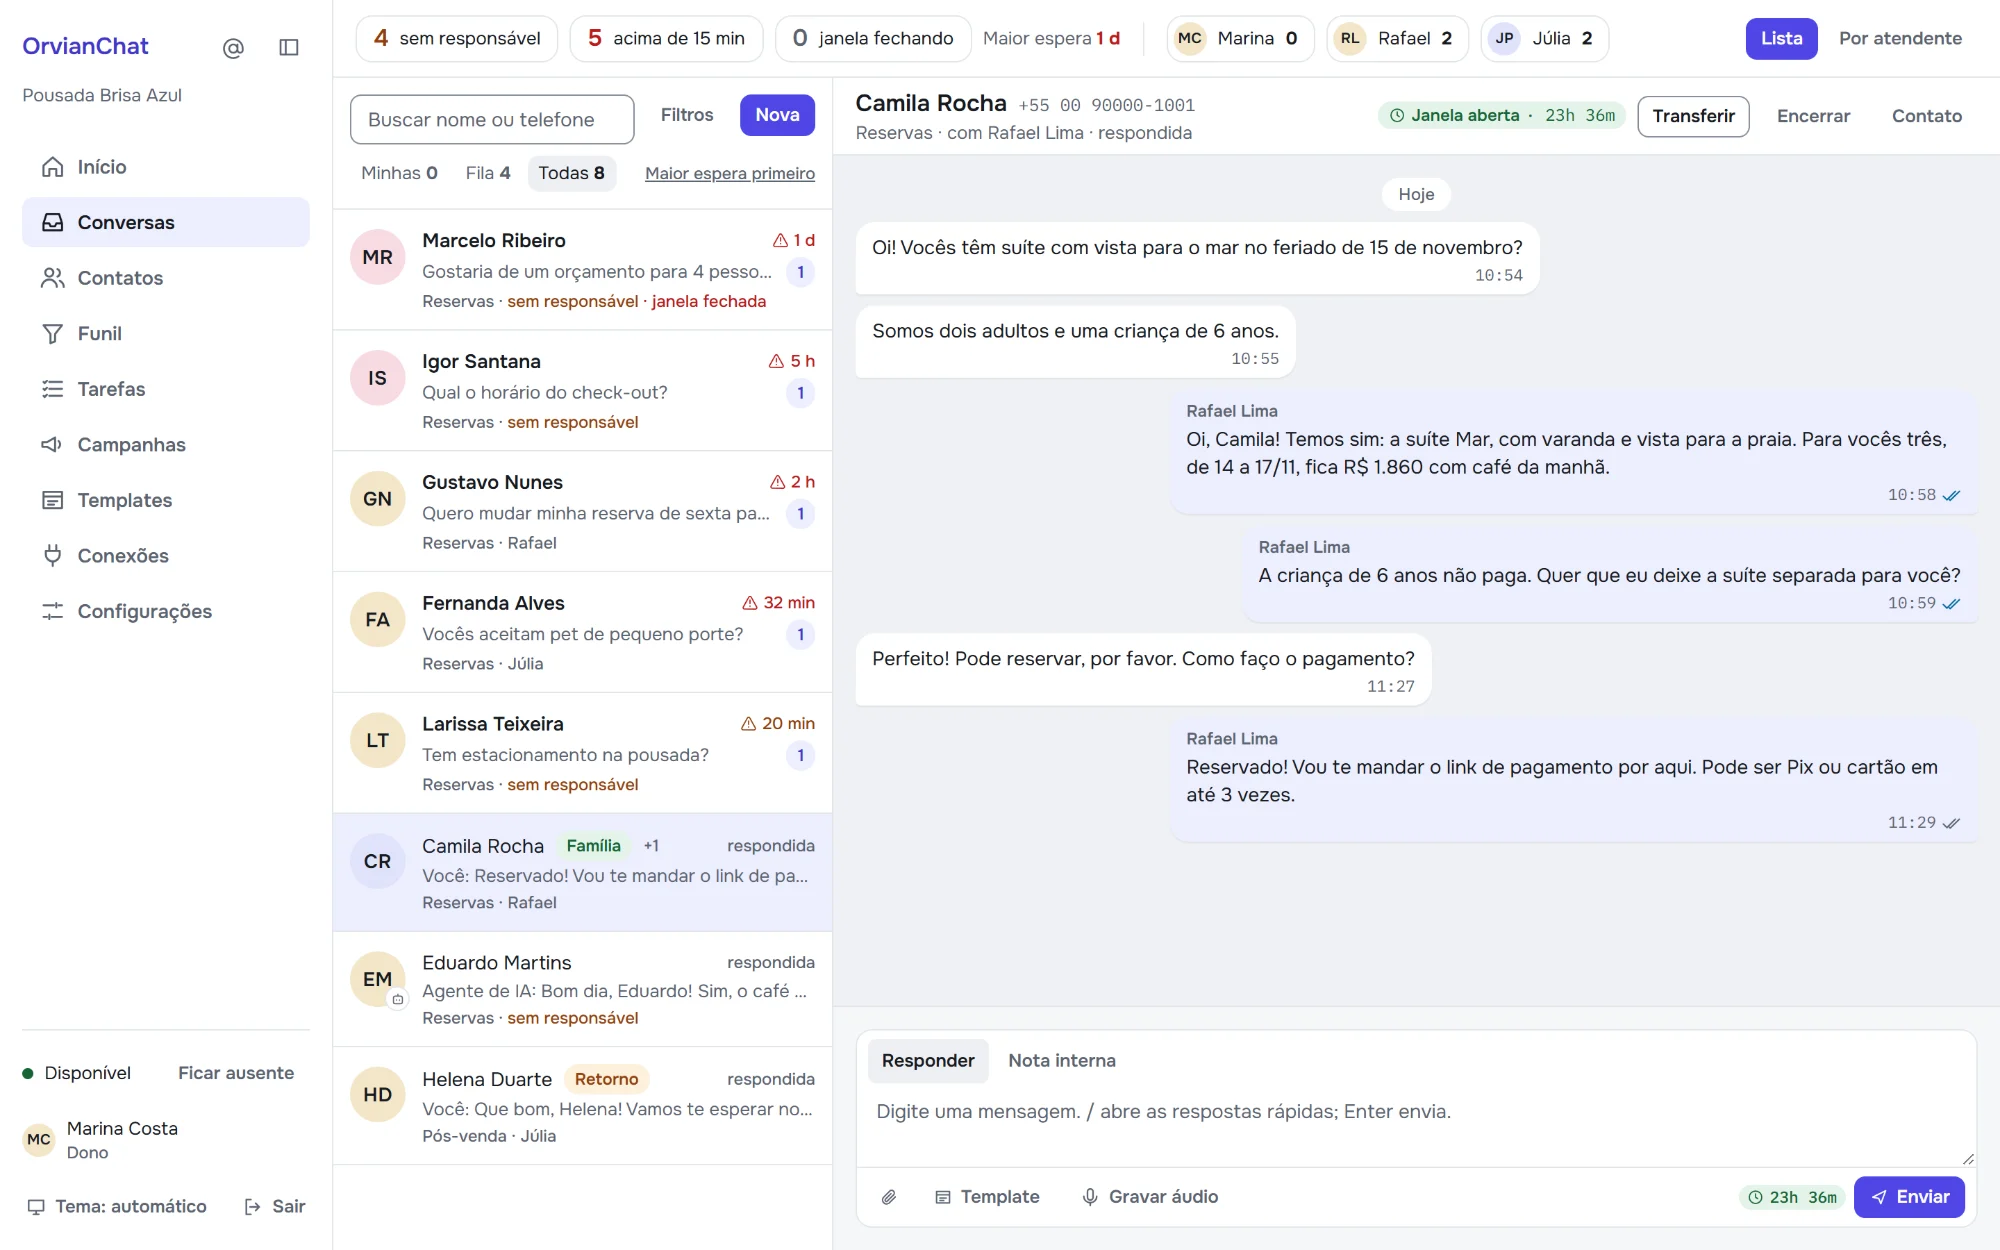Switch to Nota interna tab
The width and height of the screenshot is (2000, 1250).
[x=1062, y=1061]
